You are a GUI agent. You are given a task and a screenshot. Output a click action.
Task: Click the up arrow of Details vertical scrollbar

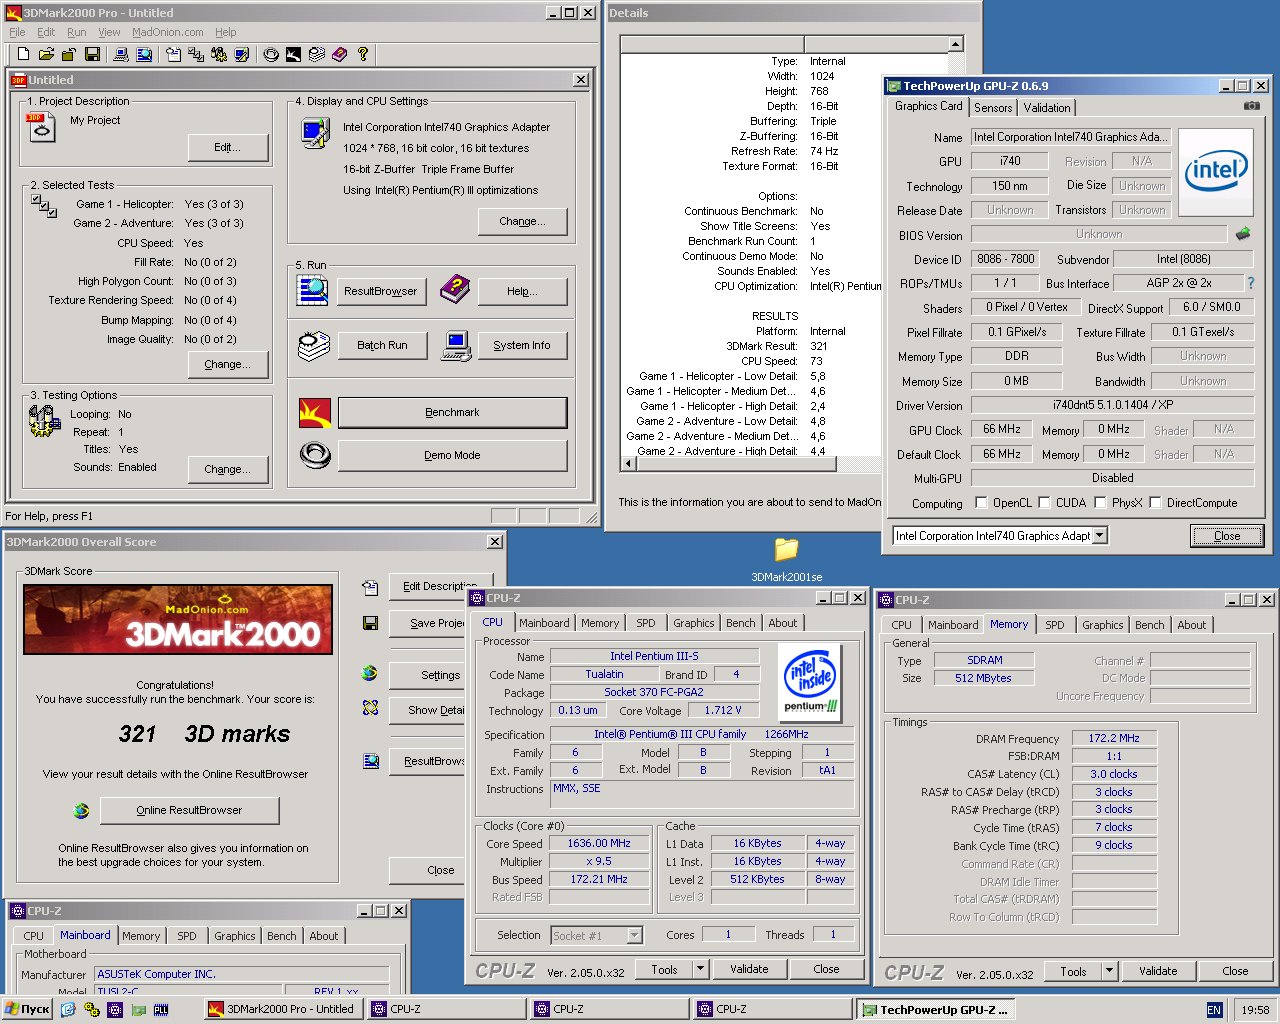pyautogui.click(x=956, y=44)
